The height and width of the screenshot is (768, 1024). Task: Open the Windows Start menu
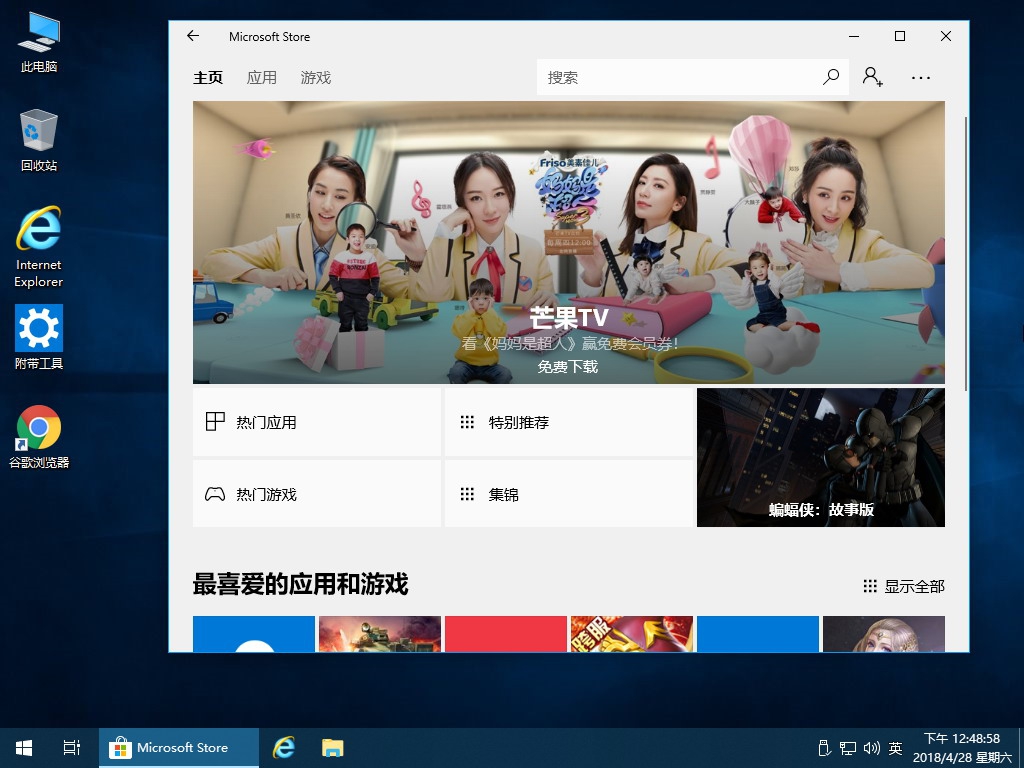(24, 748)
